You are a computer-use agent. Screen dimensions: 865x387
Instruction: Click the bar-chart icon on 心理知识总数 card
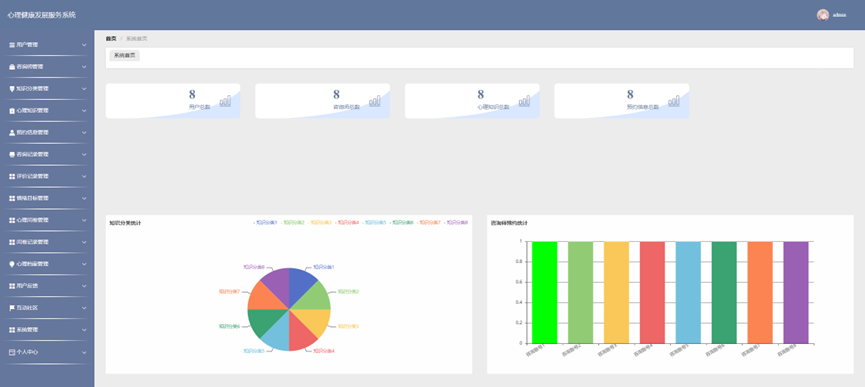pos(525,101)
